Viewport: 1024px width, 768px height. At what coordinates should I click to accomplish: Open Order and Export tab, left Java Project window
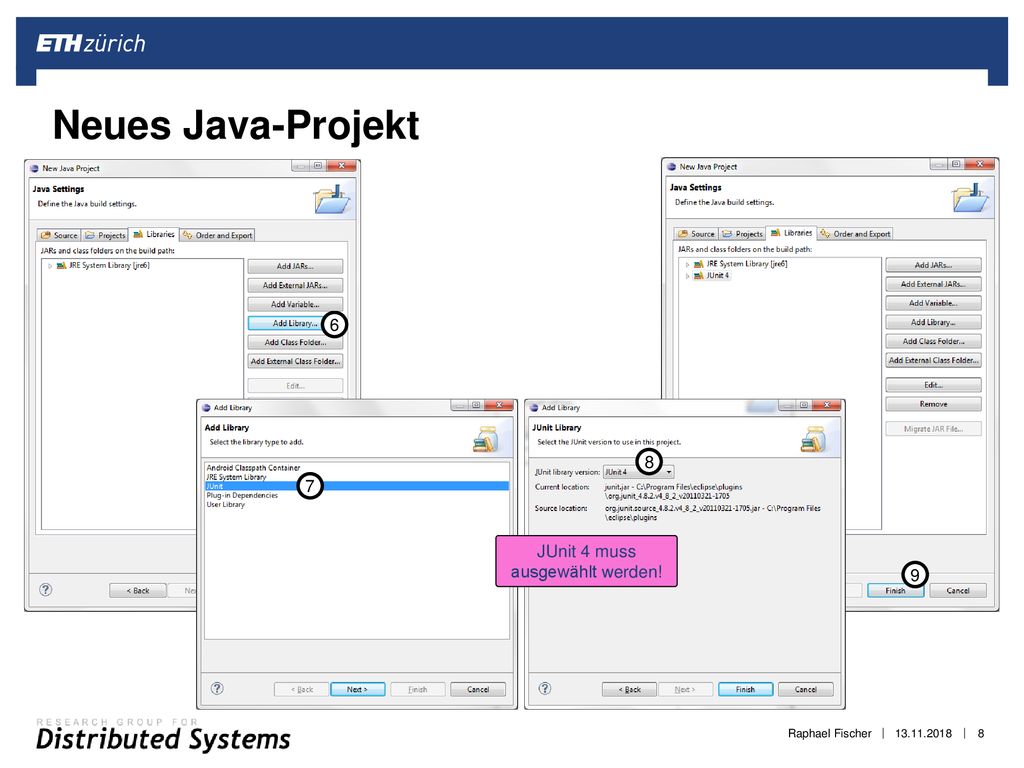coord(218,235)
